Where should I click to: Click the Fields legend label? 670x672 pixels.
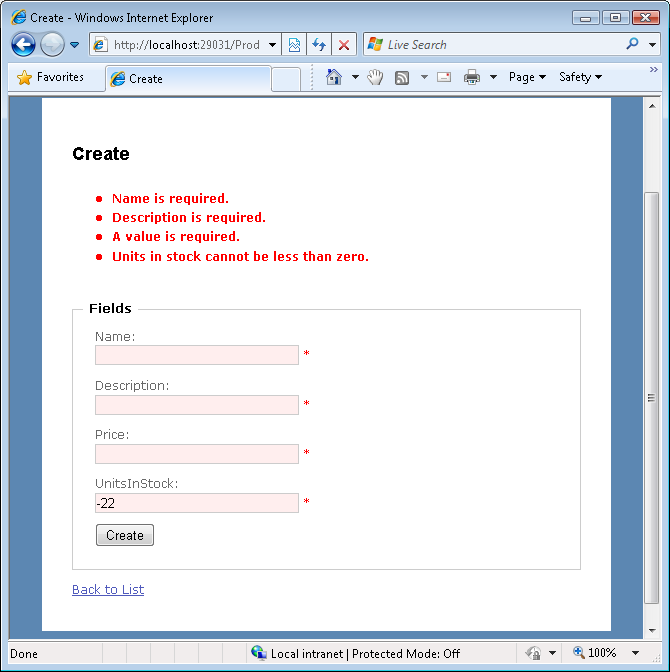pyautogui.click(x=110, y=309)
